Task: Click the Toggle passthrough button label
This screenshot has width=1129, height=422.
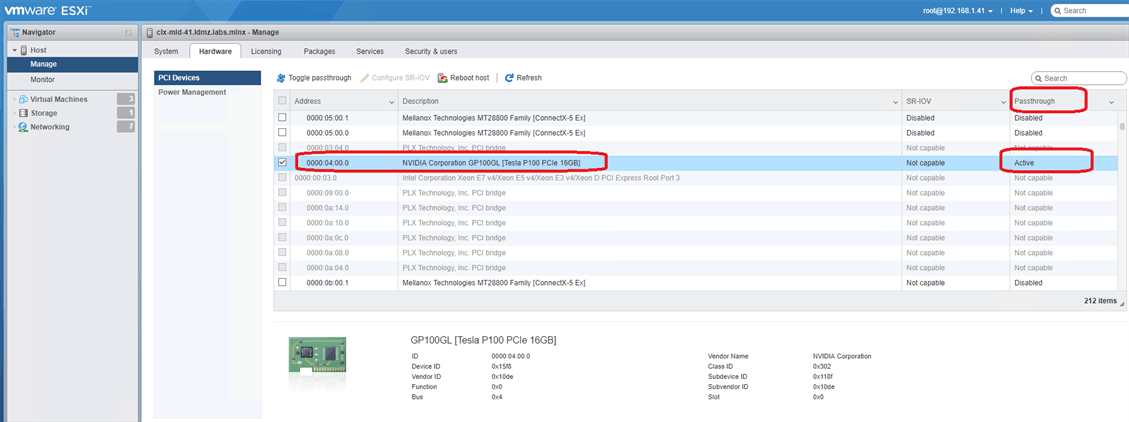Action: [x=320, y=78]
